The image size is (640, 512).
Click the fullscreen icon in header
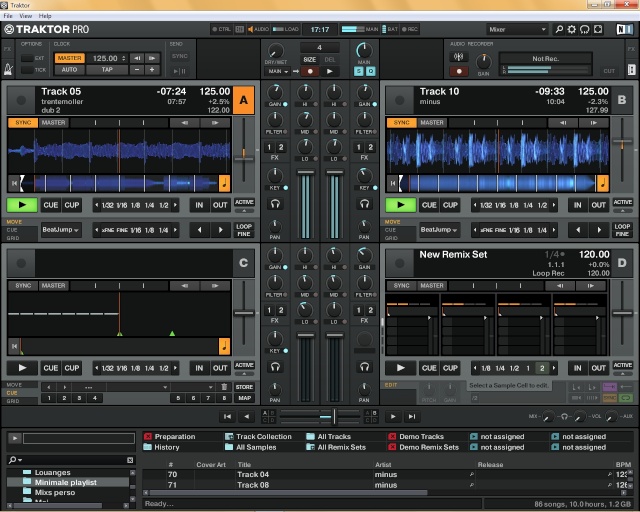click(x=598, y=29)
